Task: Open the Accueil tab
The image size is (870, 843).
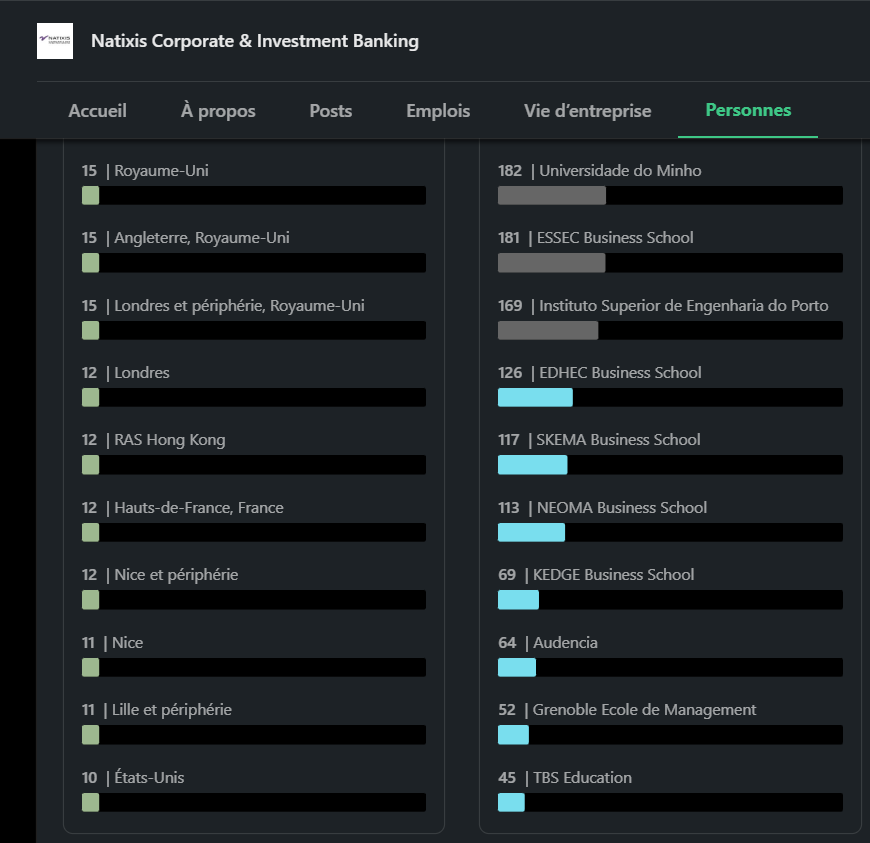Action: [x=98, y=111]
